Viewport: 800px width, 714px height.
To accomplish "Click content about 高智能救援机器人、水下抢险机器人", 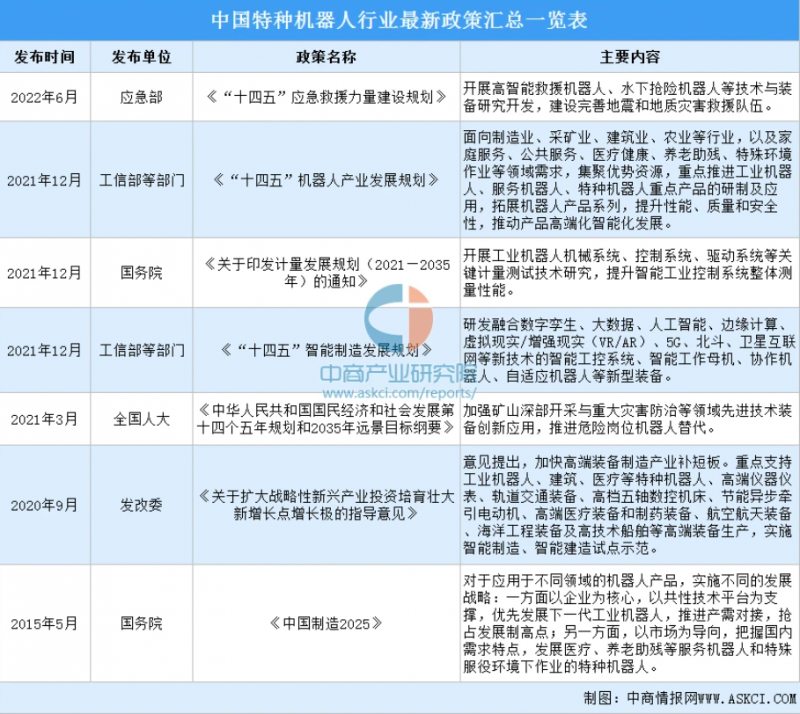I will click(x=628, y=97).
